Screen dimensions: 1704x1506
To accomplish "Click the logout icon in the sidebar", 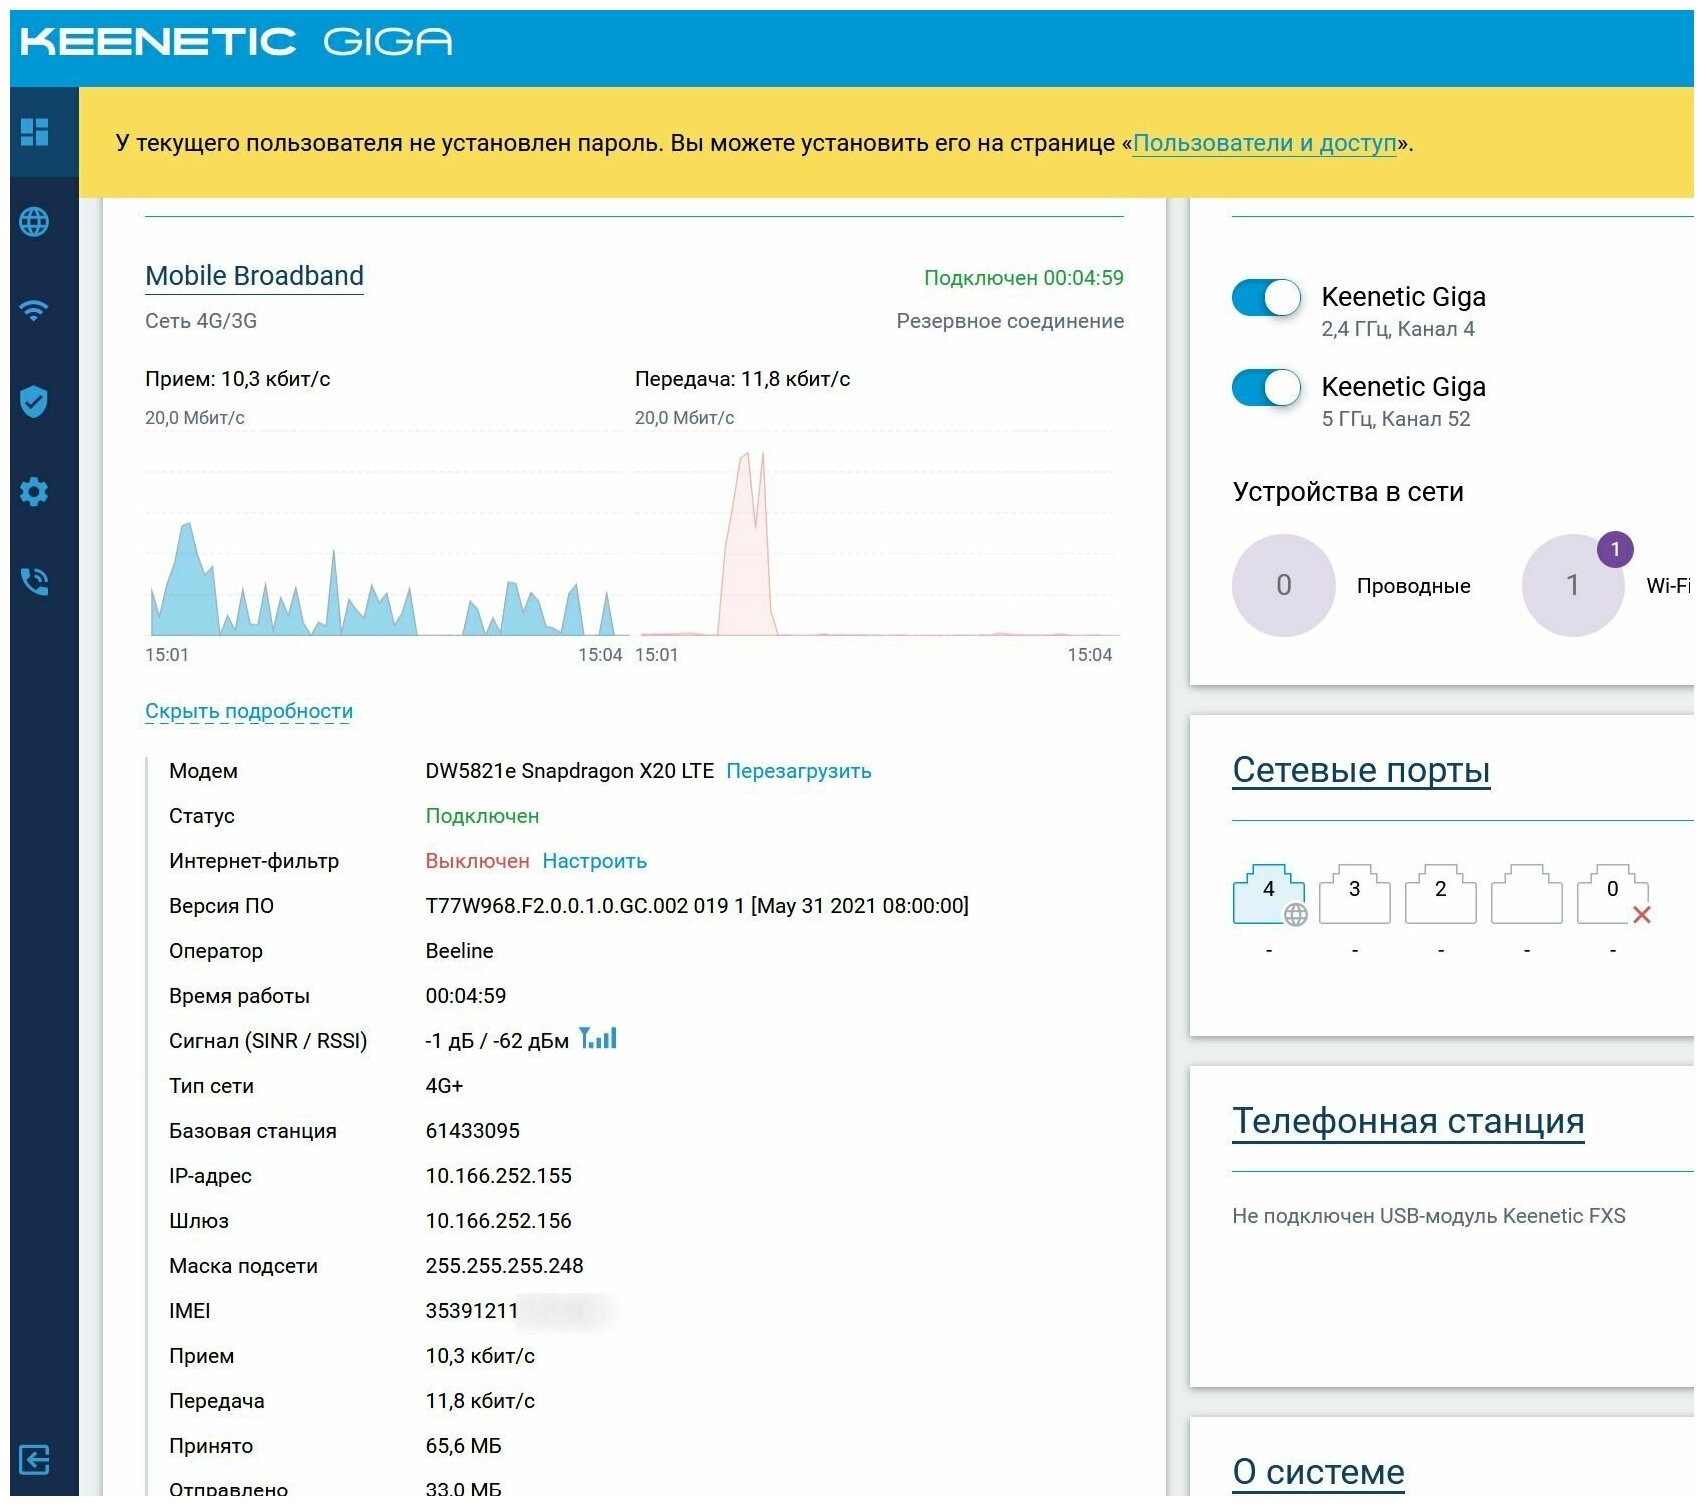I will tap(34, 1460).
